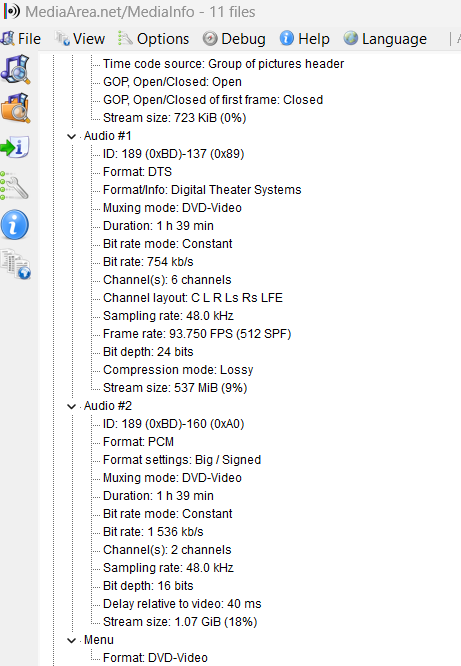Click the Export green arrow icon
This screenshot has width=461, height=666.
point(15,147)
